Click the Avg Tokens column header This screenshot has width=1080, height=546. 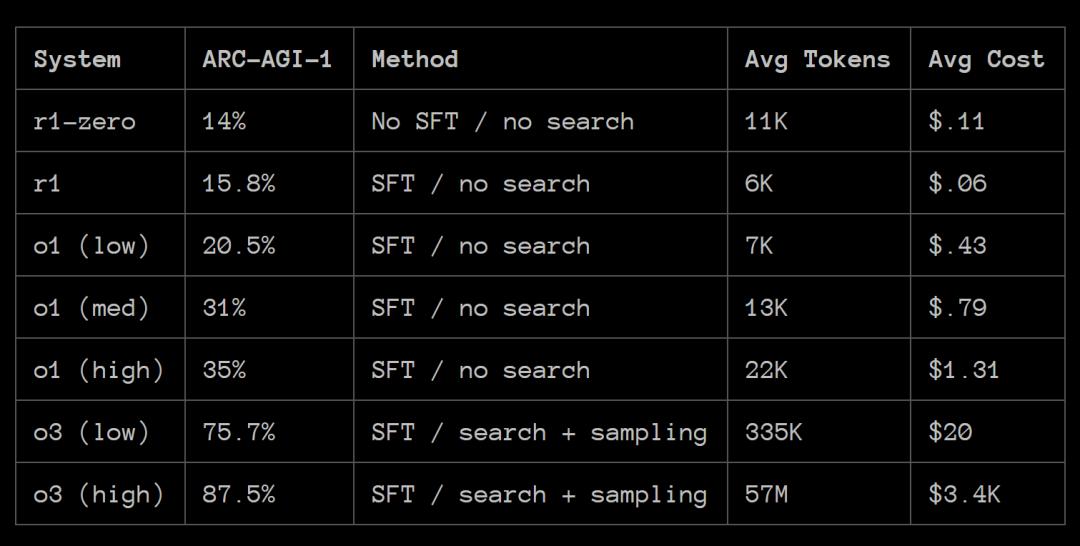pos(818,59)
